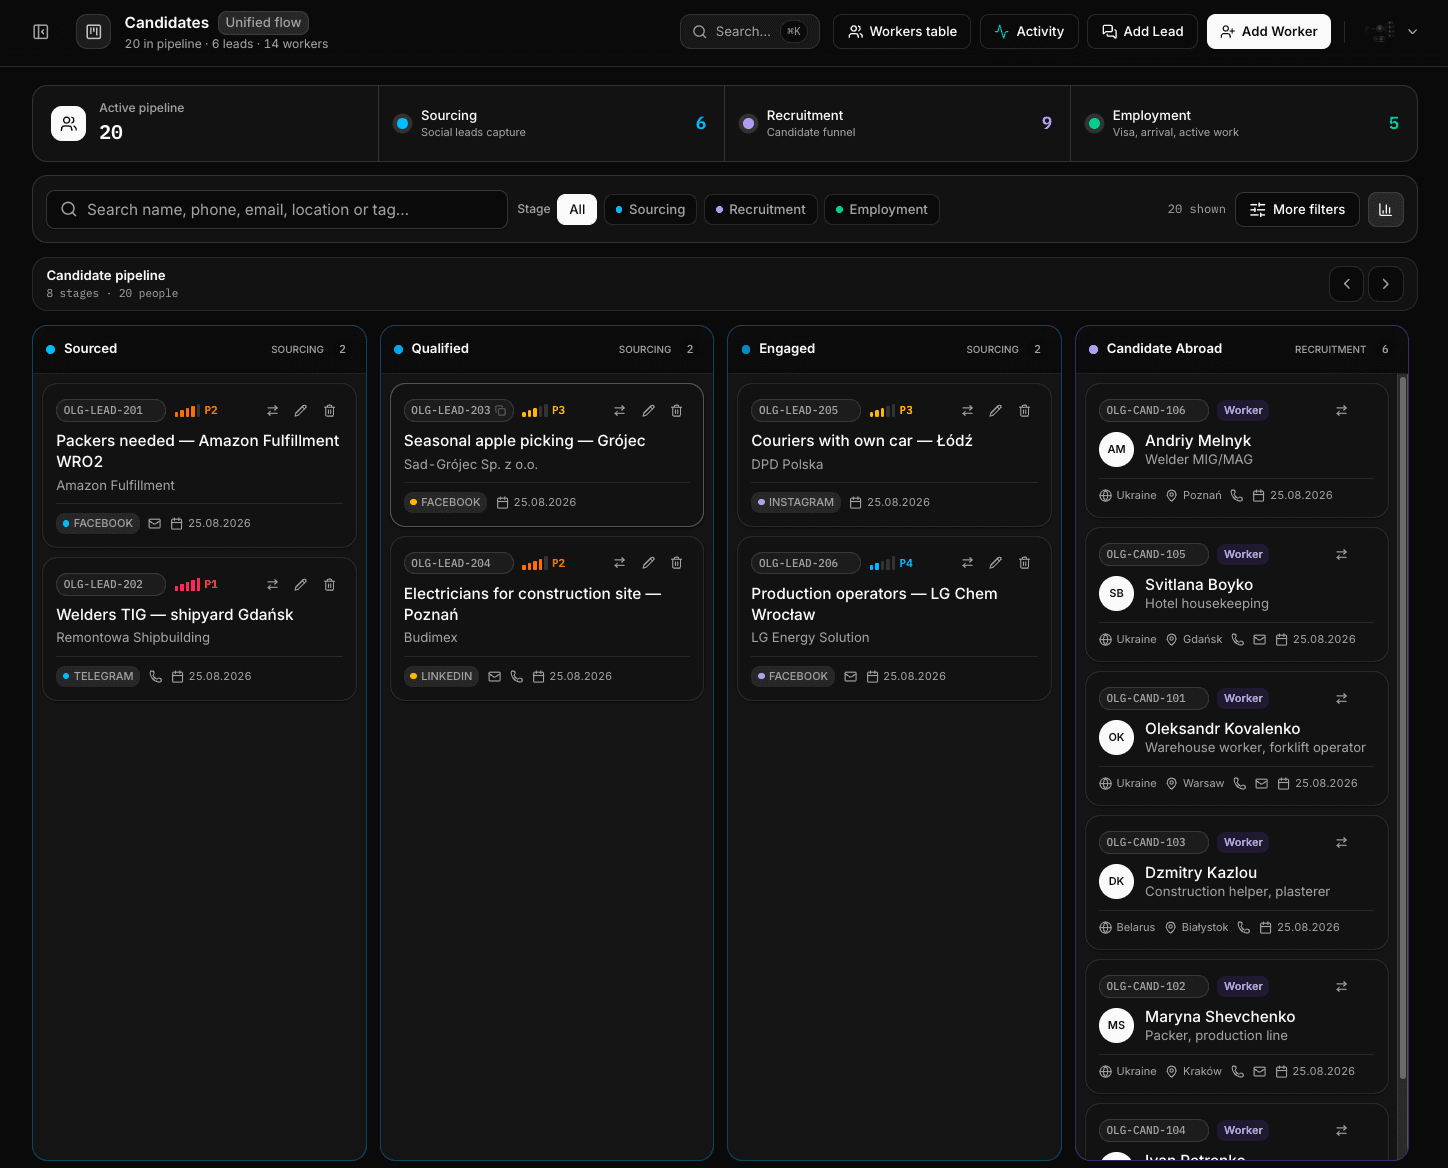Screen dimensions: 1448x1168
Task: Click Worker badge on OLG-CAND-102
Action: [1243, 987]
